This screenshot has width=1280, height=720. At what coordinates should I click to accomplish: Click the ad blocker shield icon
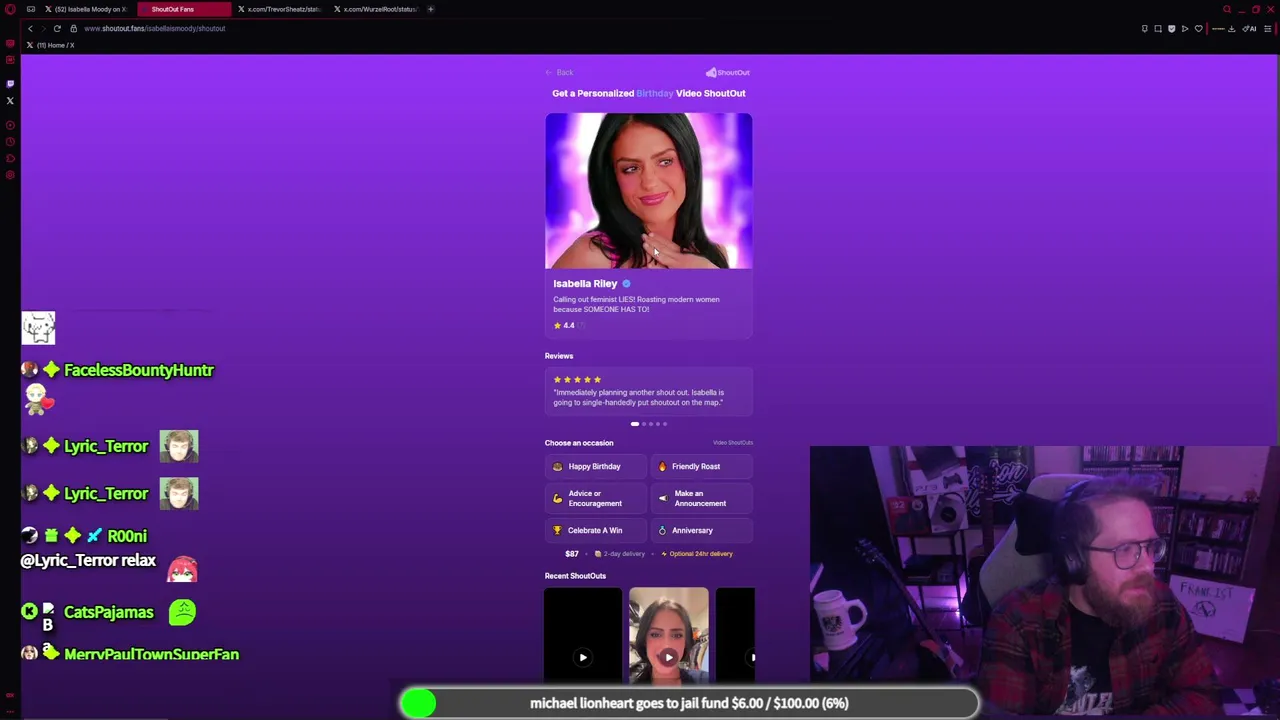click(1171, 28)
